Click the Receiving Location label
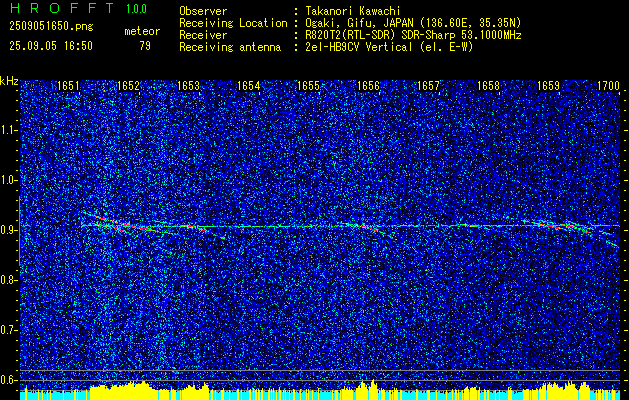Screen dimensions: 629x400 [233, 23]
